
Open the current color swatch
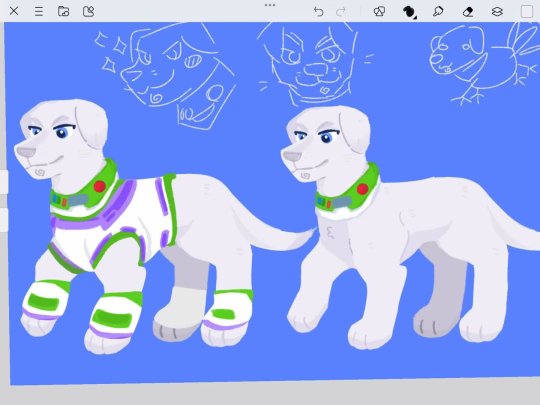(x=527, y=11)
